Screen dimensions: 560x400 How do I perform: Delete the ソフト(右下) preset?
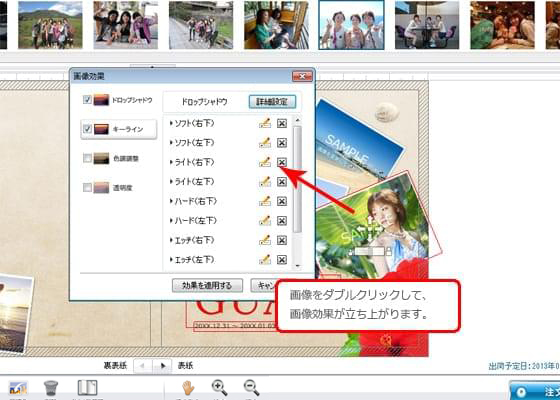click(x=282, y=124)
